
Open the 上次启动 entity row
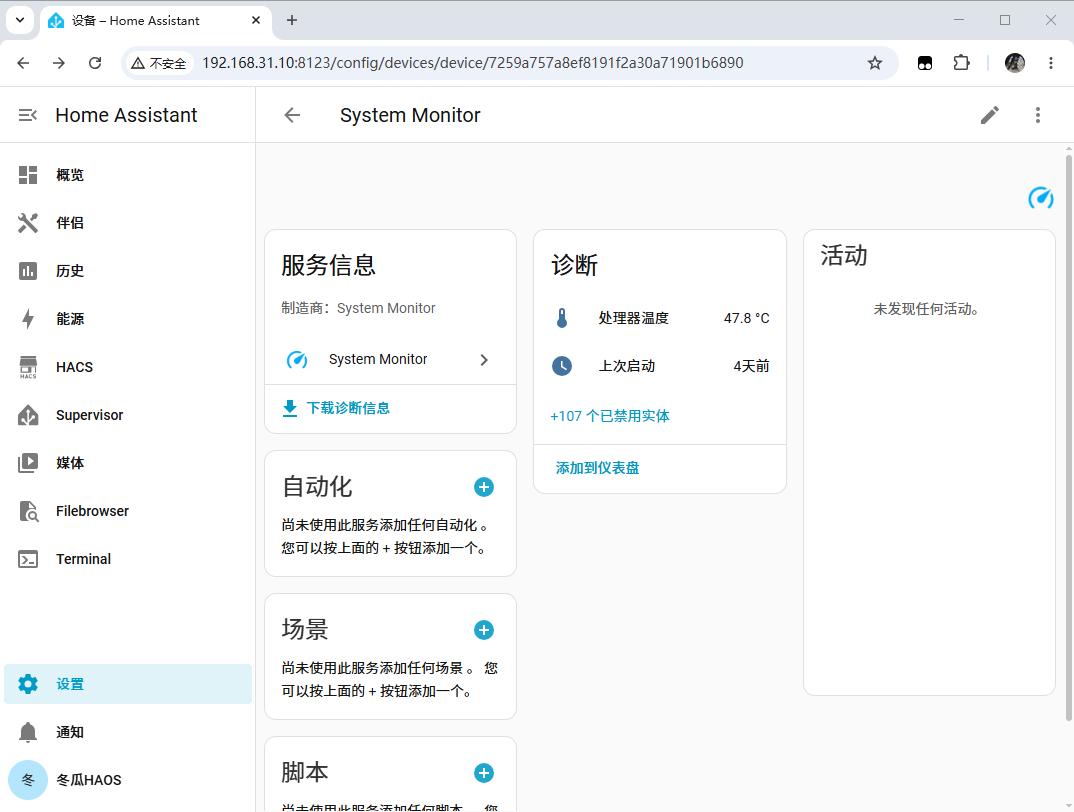pos(660,367)
